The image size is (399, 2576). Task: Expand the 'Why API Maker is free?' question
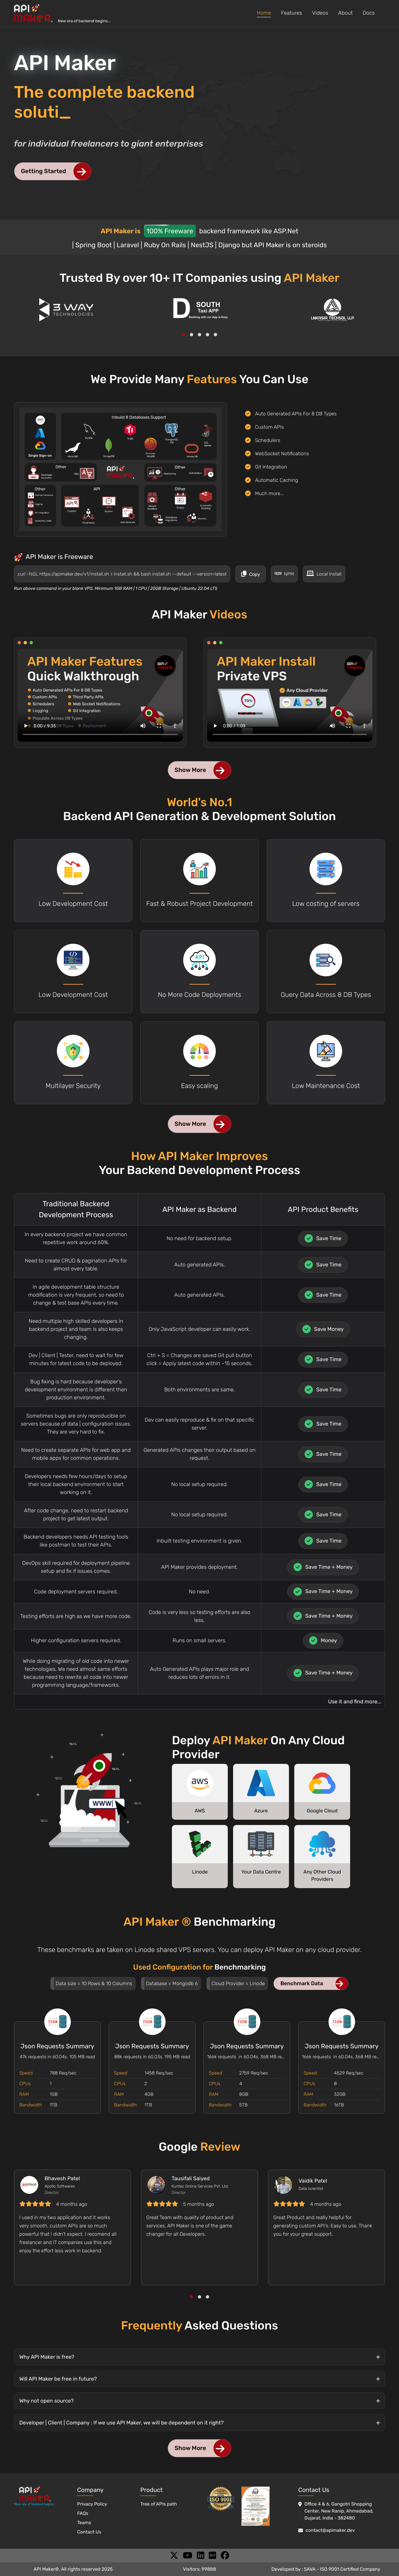pos(199,2357)
